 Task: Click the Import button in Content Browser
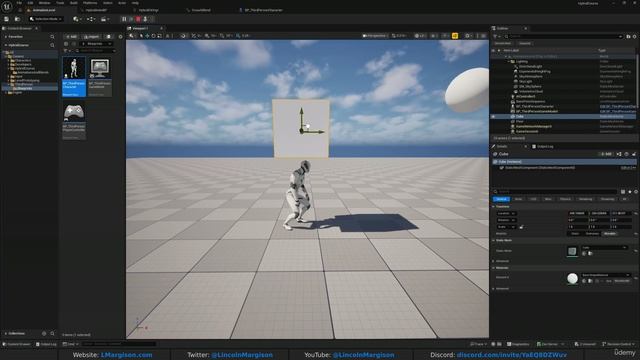tap(91, 36)
